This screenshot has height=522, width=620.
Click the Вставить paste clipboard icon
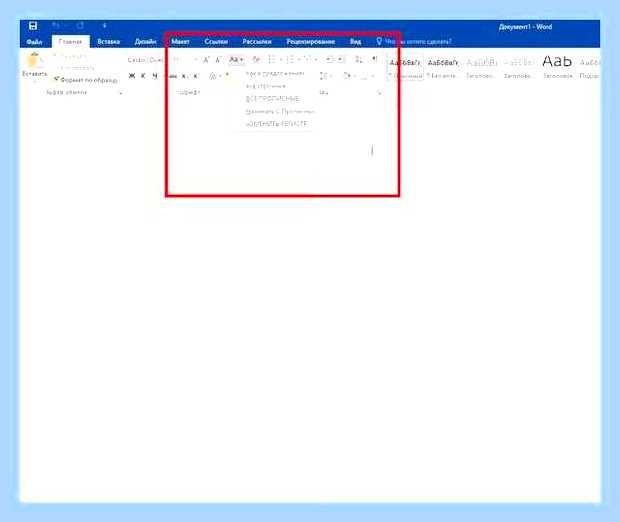pos(34,60)
